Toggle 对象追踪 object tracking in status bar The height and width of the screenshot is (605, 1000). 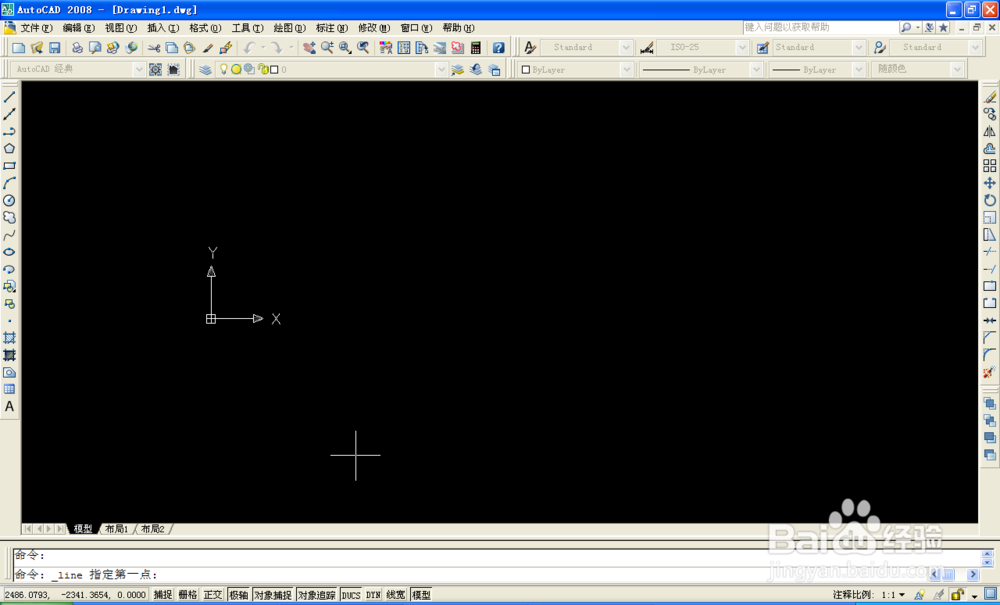click(x=316, y=595)
